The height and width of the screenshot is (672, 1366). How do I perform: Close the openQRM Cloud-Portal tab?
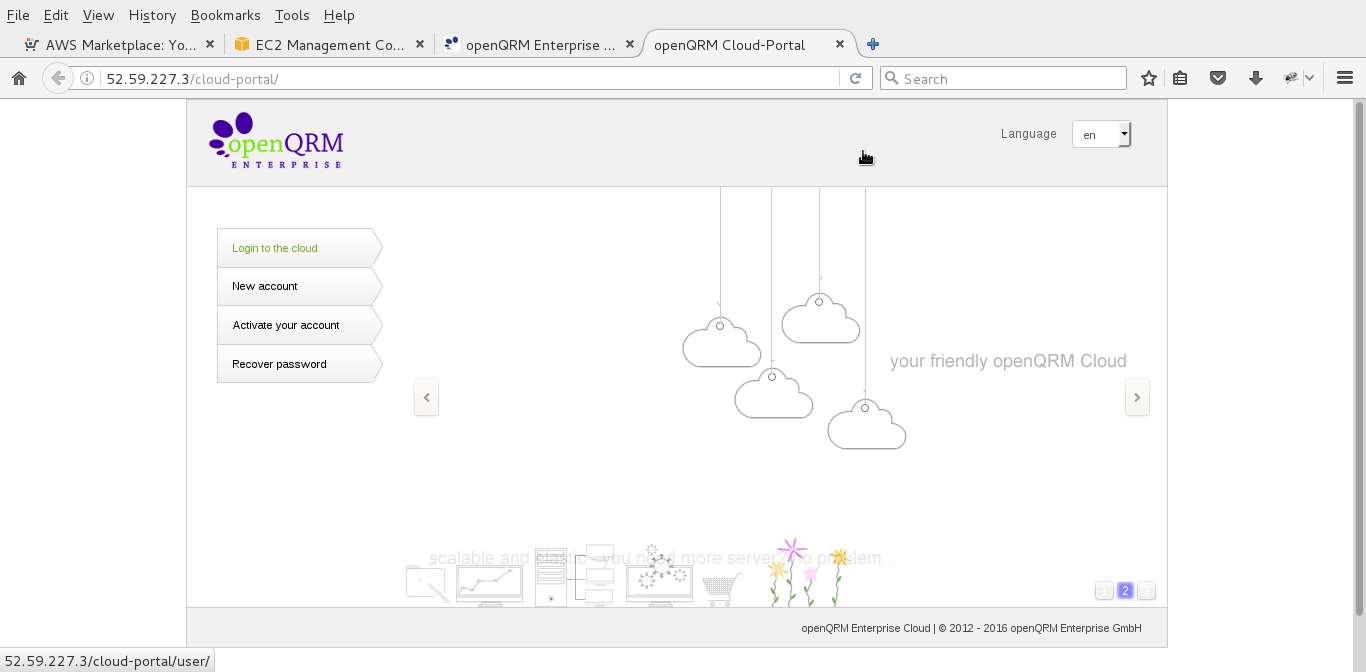tap(840, 44)
